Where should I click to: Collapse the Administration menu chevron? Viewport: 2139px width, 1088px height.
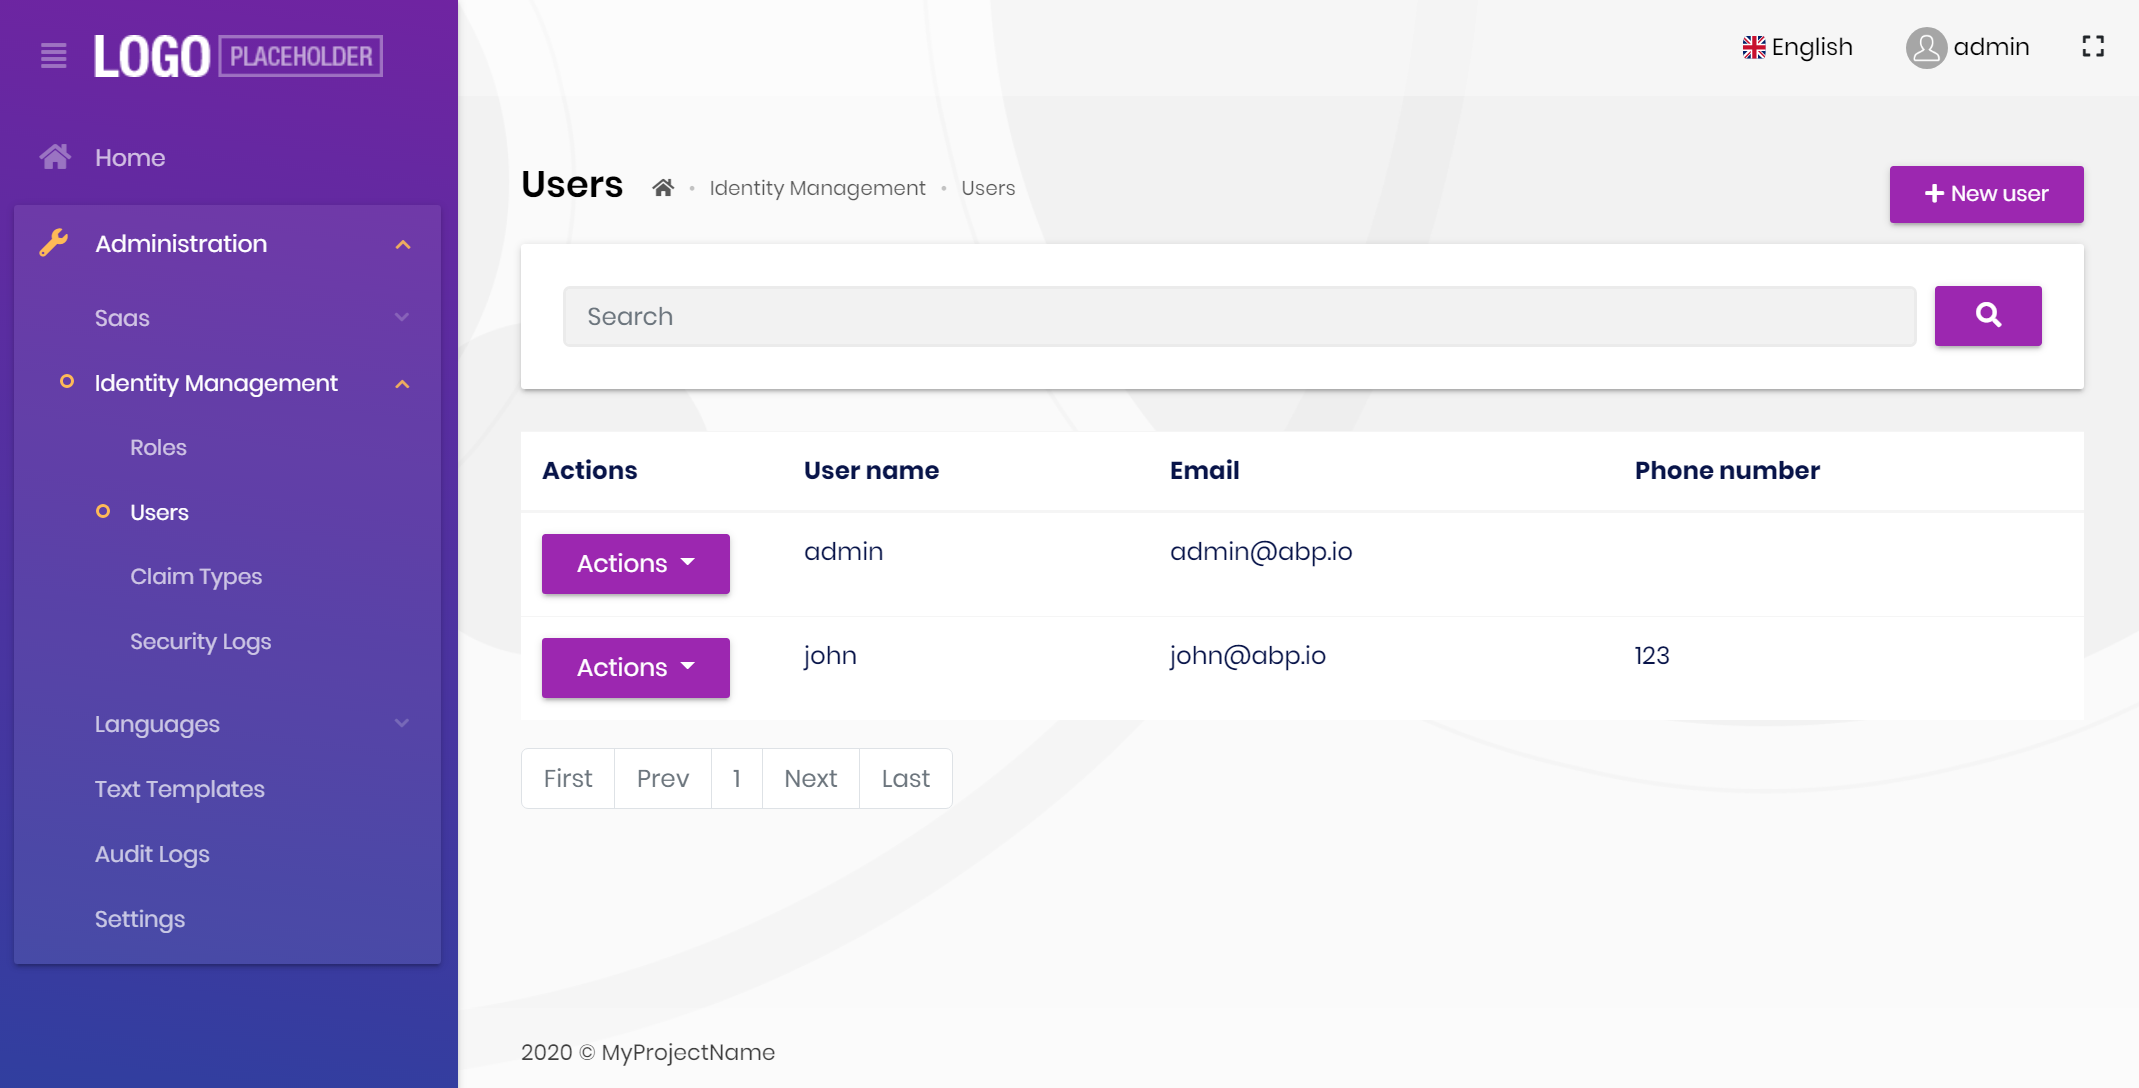pos(403,244)
